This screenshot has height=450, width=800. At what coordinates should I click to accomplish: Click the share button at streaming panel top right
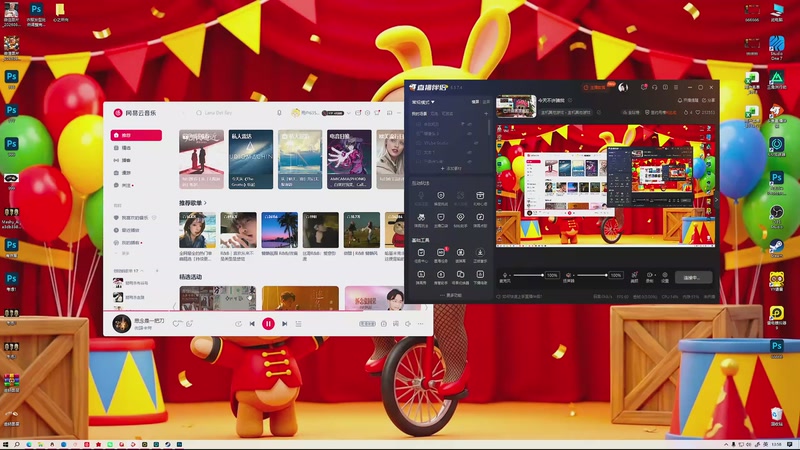click(709, 101)
